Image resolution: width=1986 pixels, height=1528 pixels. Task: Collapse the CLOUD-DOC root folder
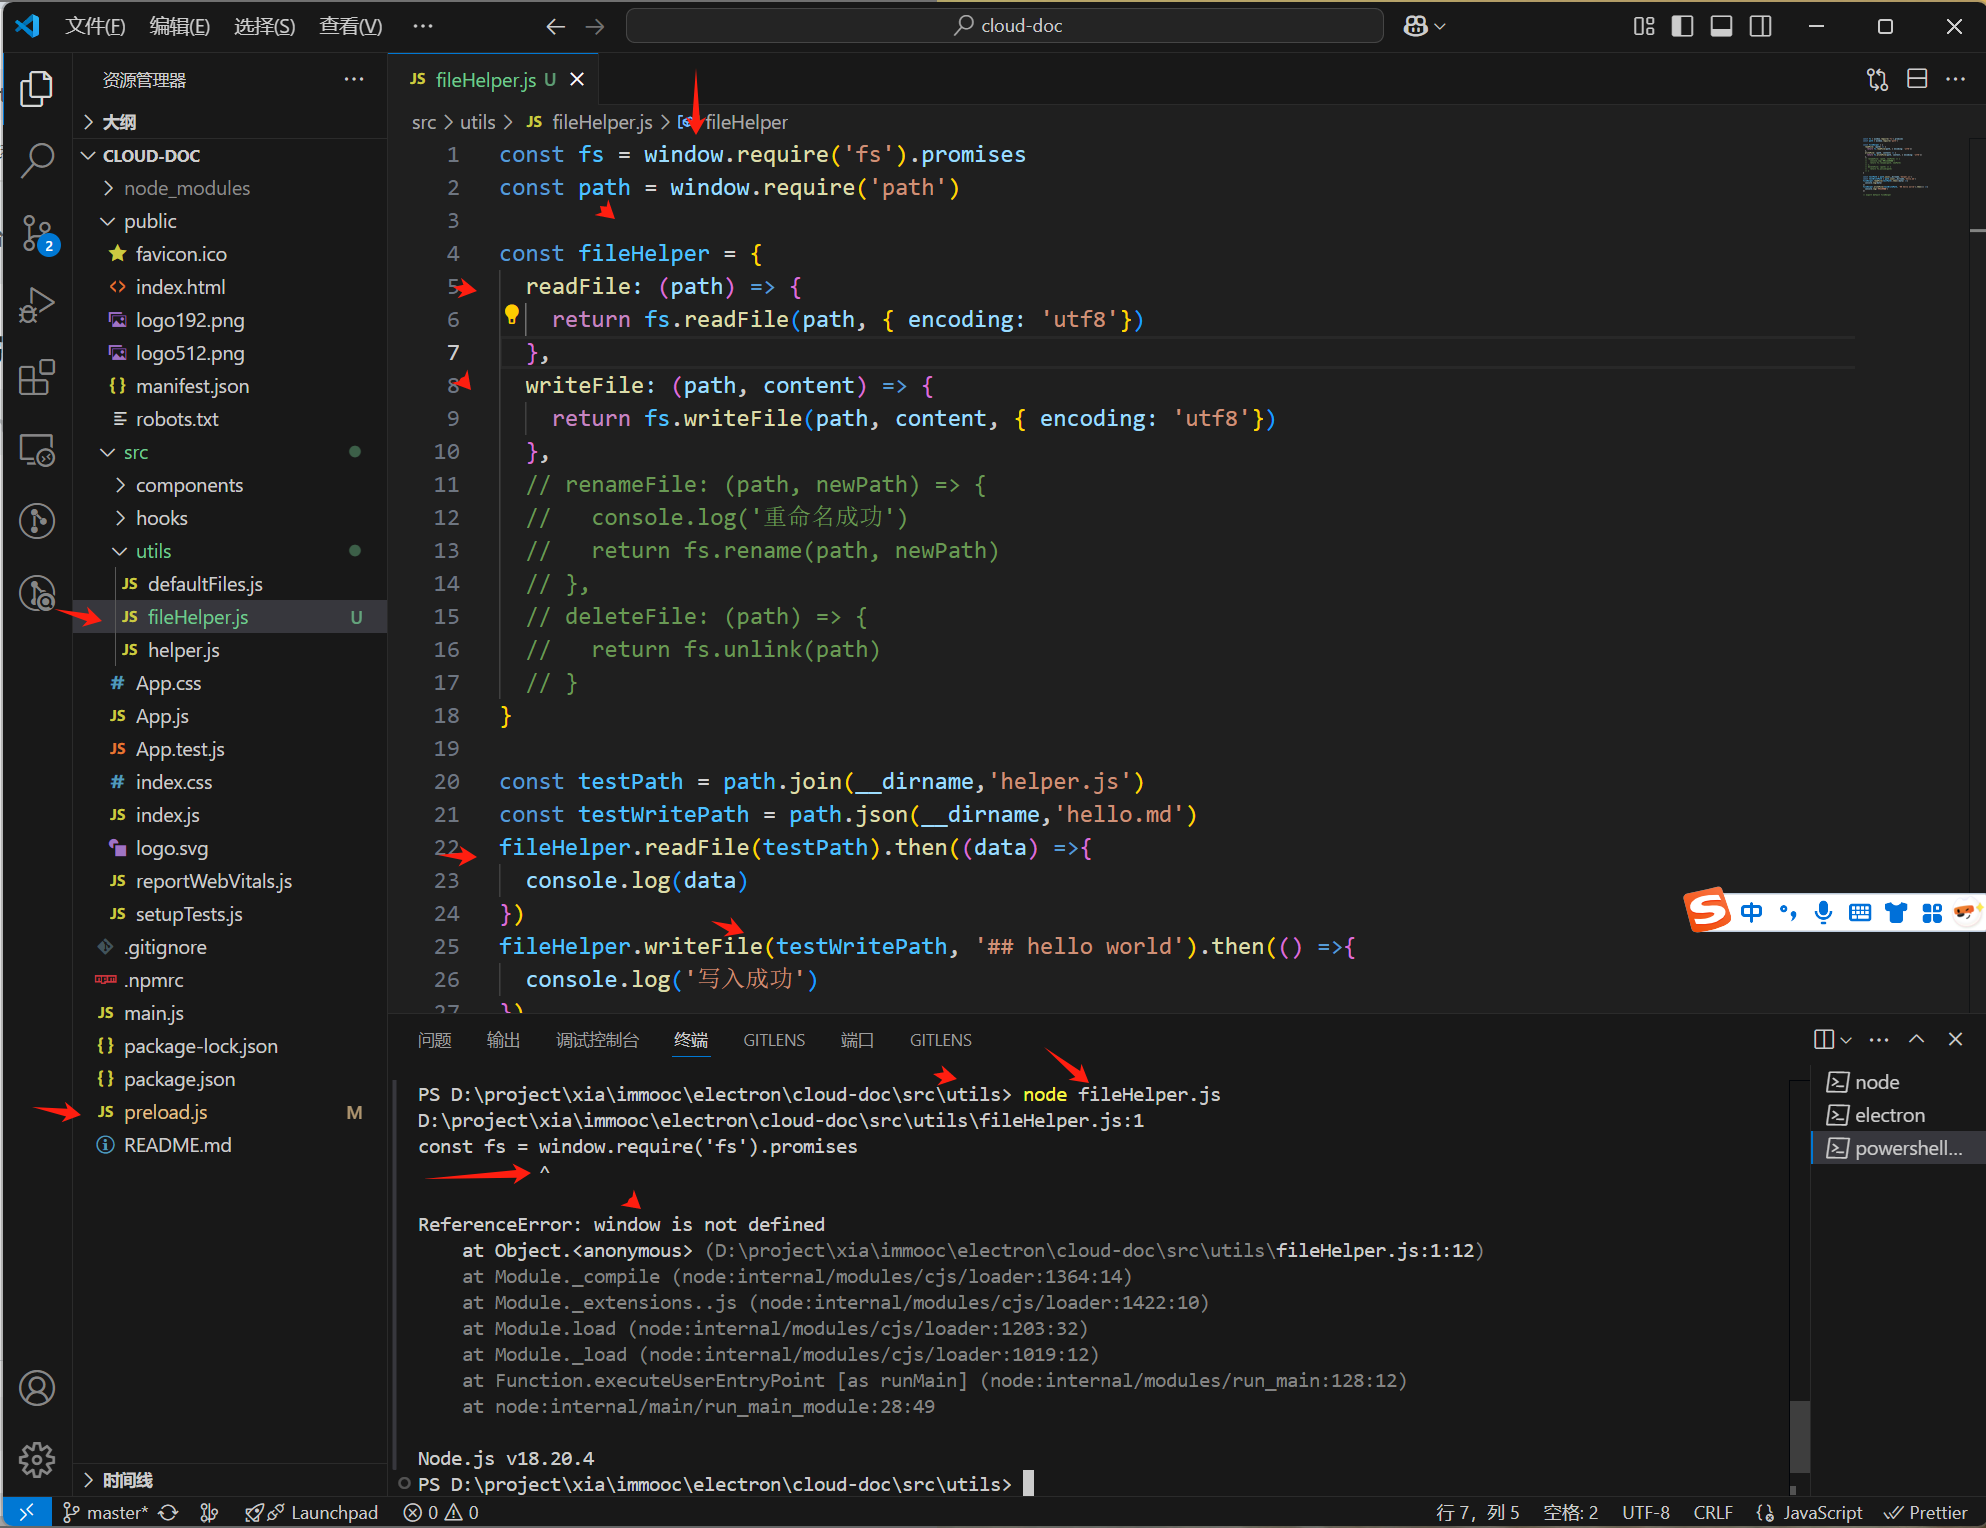tap(232, 155)
